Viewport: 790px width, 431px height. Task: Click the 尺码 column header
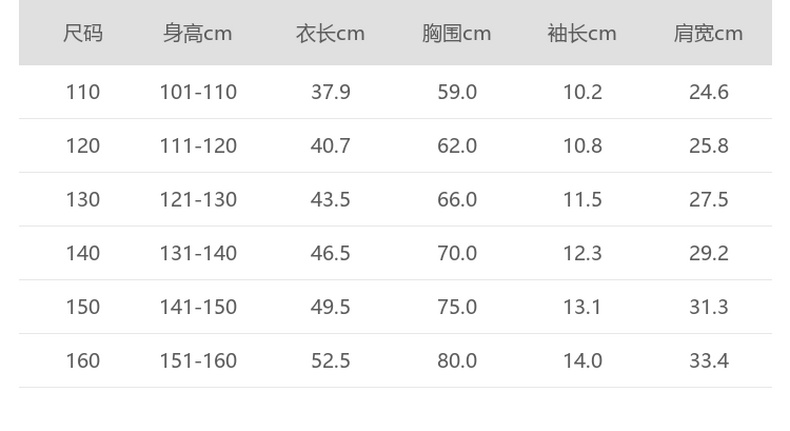pyautogui.click(x=83, y=34)
